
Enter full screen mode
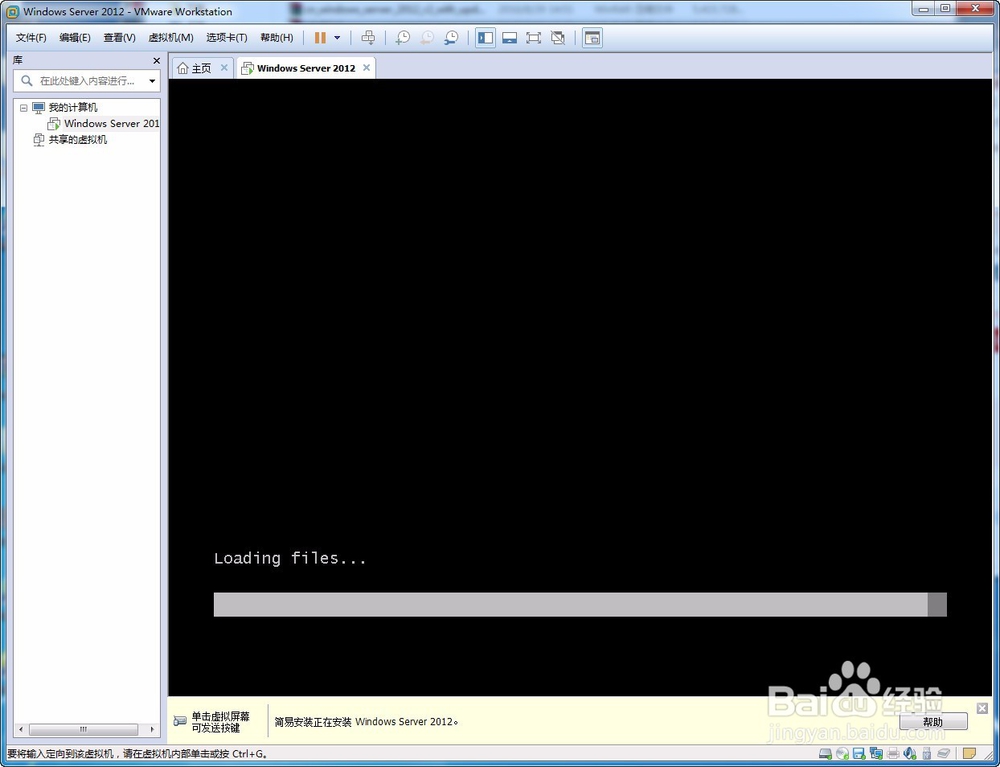tap(533, 38)
